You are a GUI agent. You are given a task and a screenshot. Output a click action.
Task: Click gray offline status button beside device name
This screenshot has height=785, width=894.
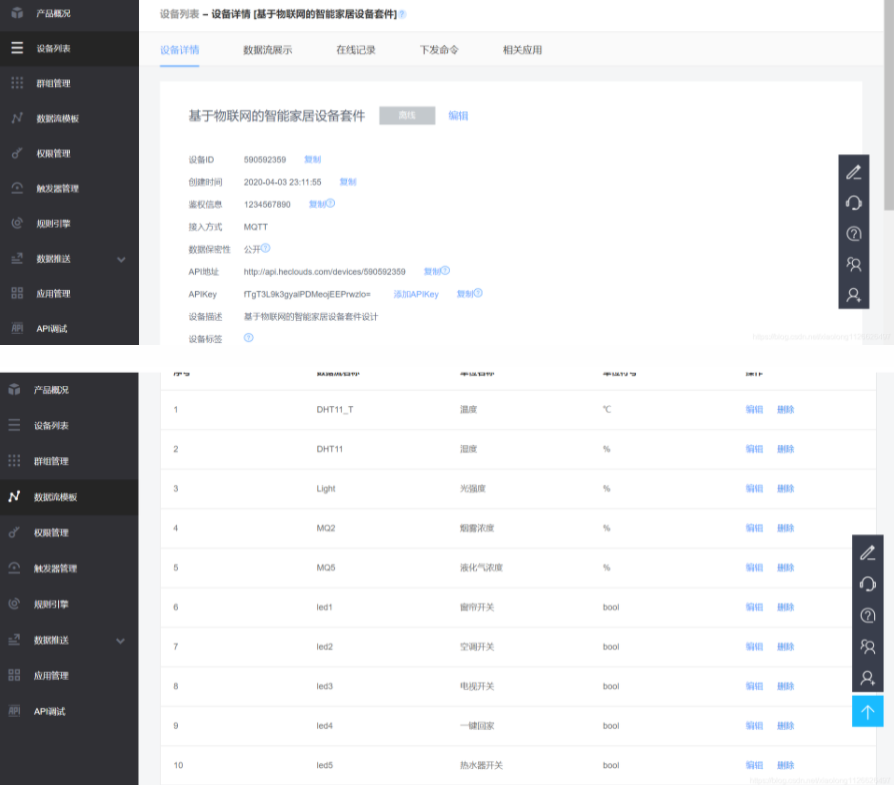[407, 115]
